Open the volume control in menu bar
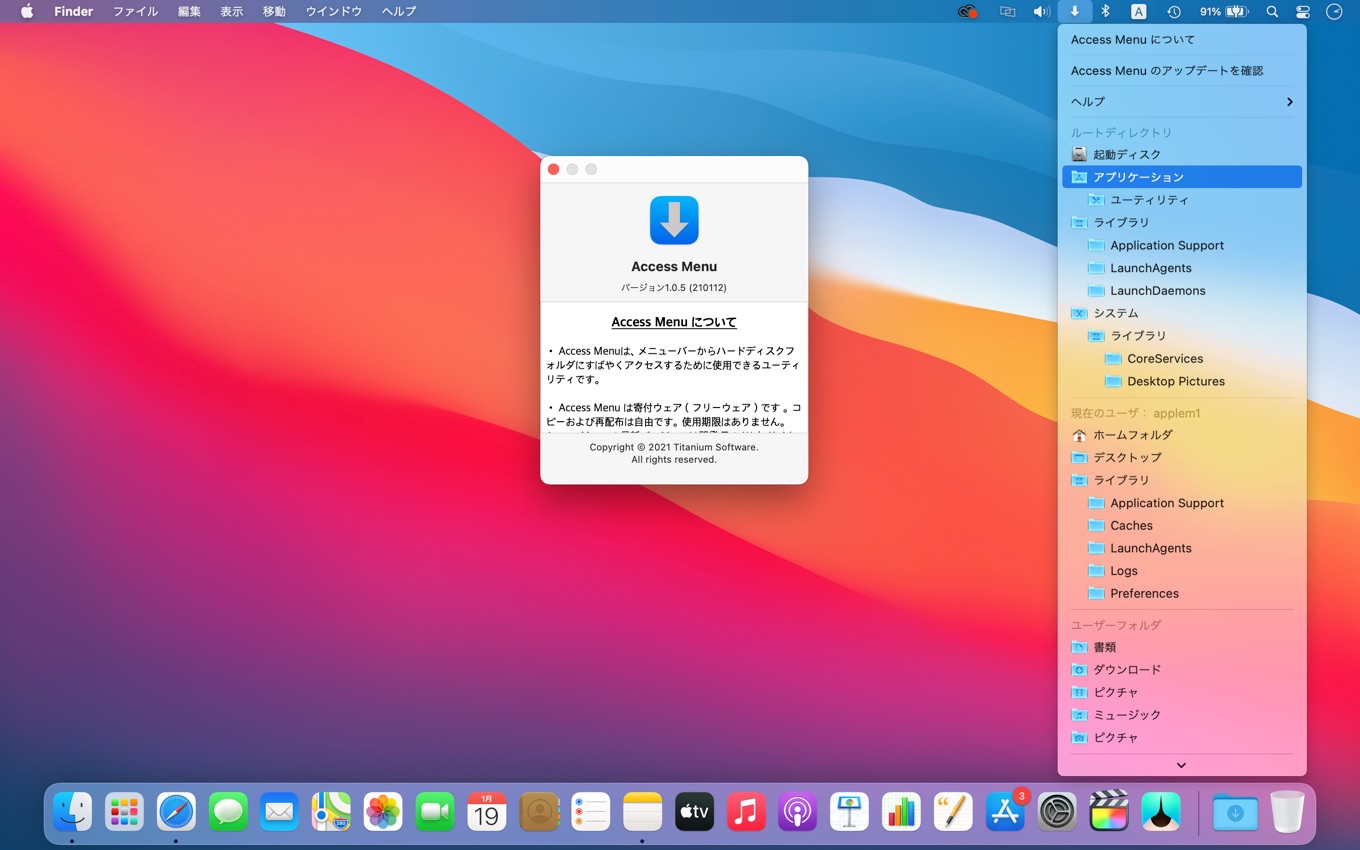1360x850 pixels. (1041, 12)
